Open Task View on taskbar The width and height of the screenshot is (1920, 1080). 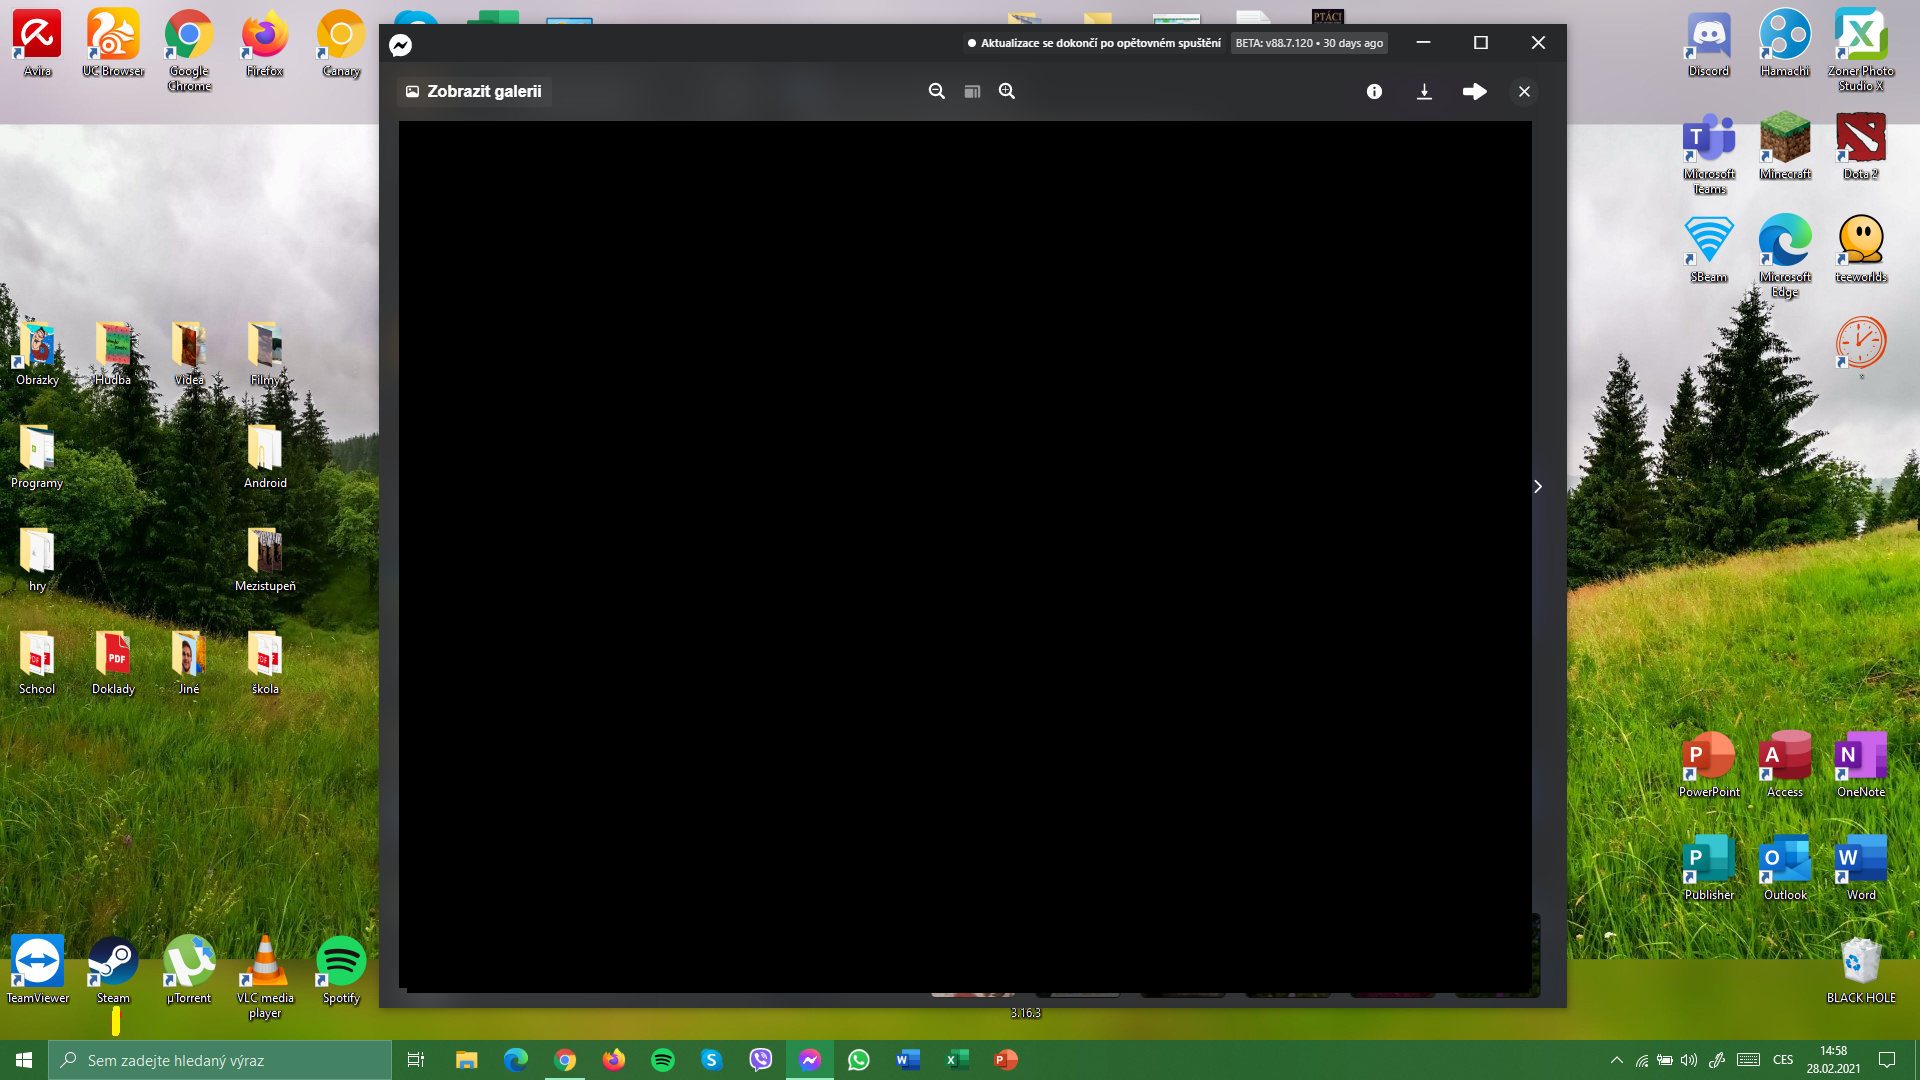coord(416,1060)
